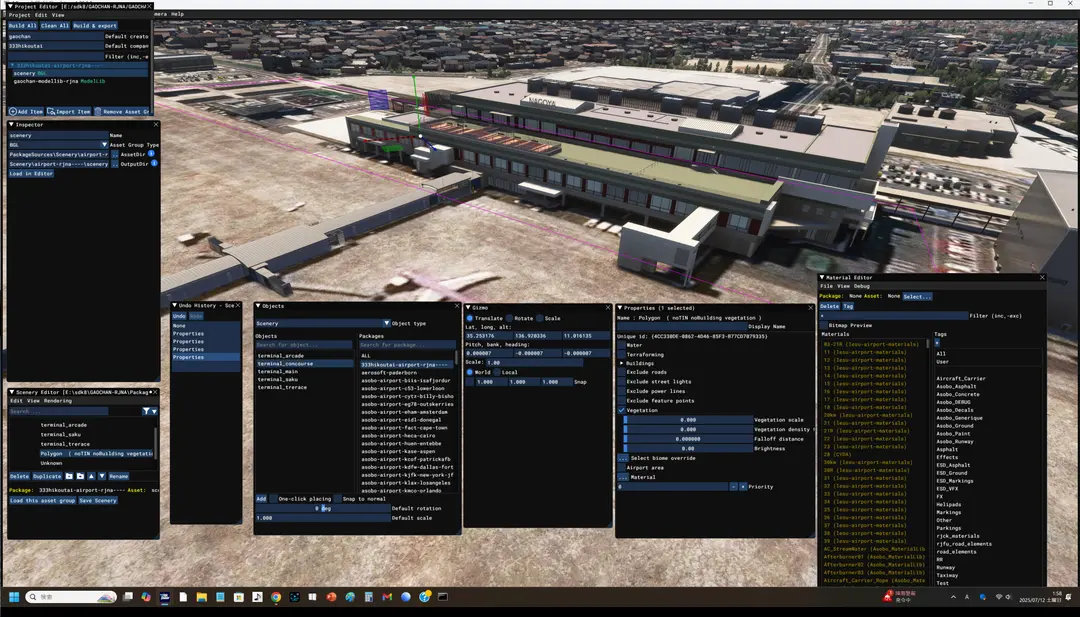1080x617 pixels.
Task: Close the Gizmo window
Action: (608, 308)
